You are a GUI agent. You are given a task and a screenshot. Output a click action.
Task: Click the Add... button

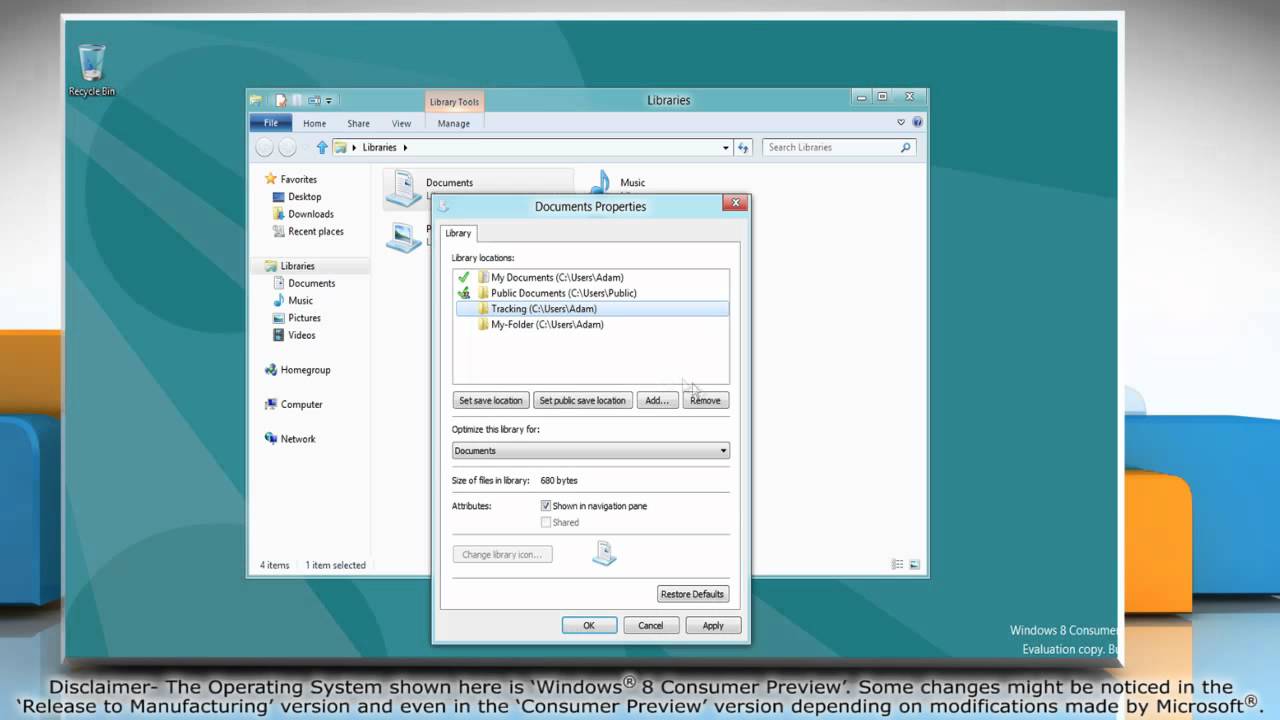tap(656, 400)
